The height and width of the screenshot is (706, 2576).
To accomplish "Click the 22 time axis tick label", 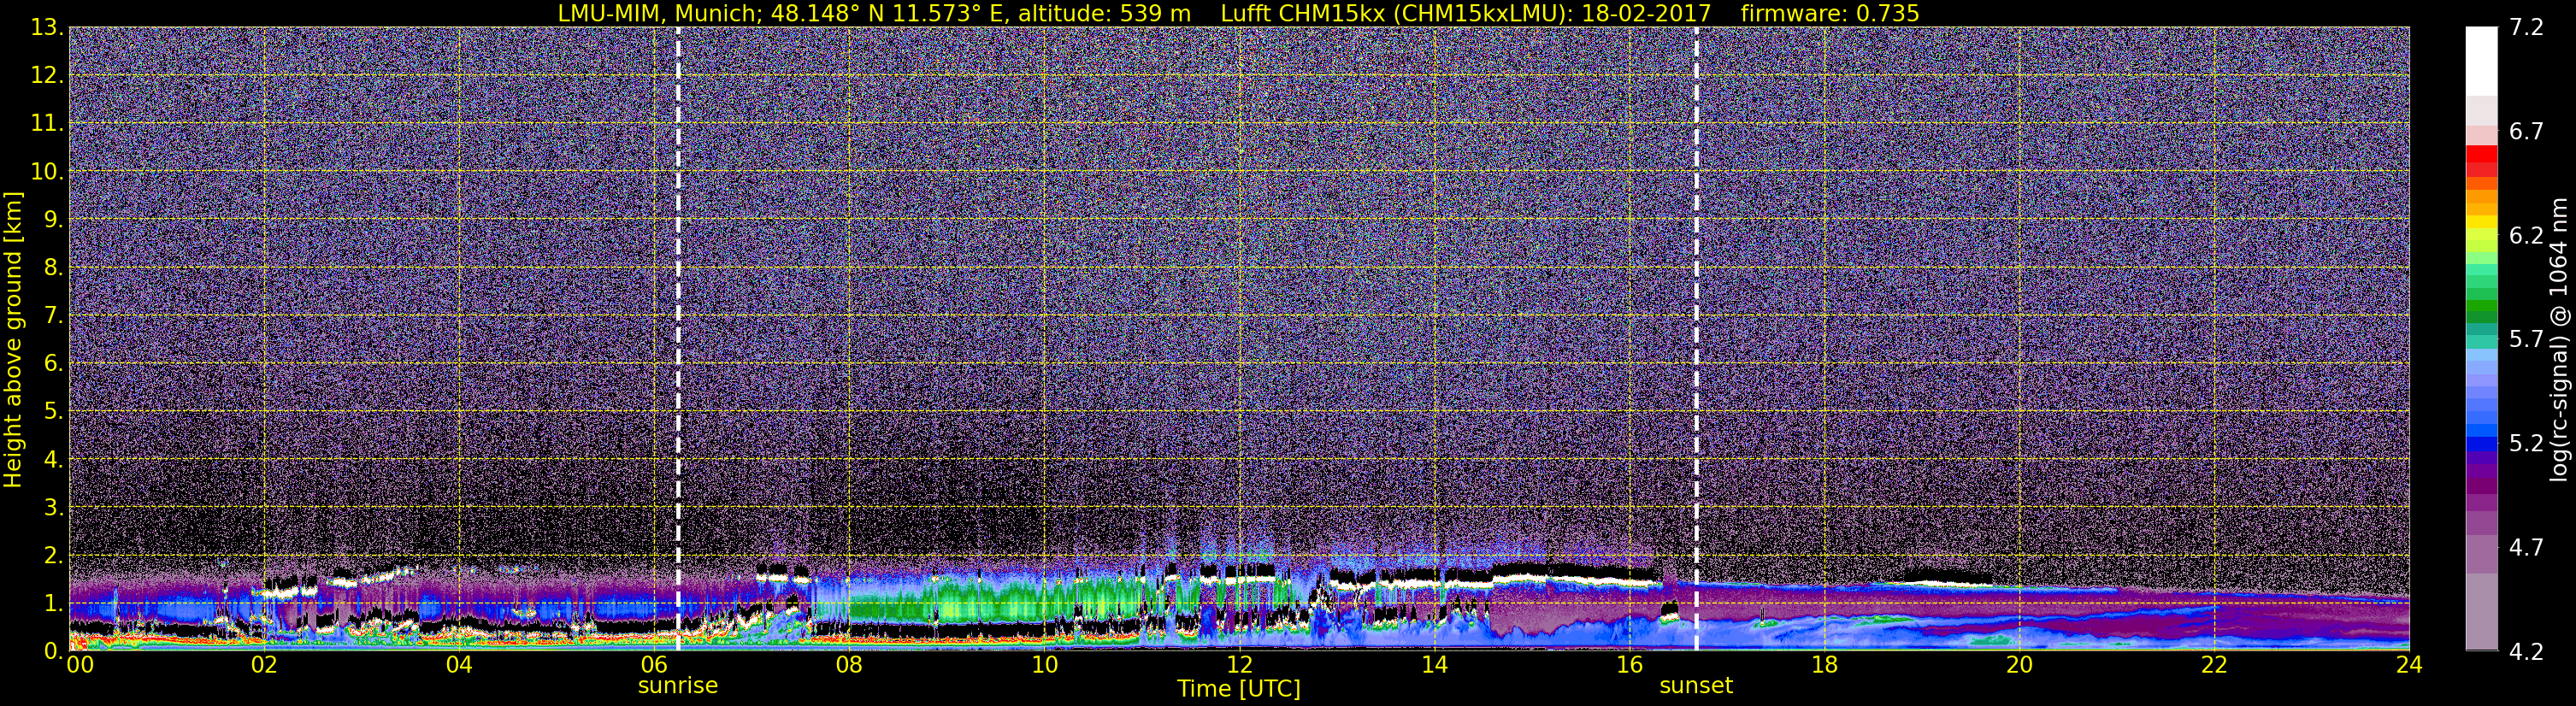I will pos(2214,665).
